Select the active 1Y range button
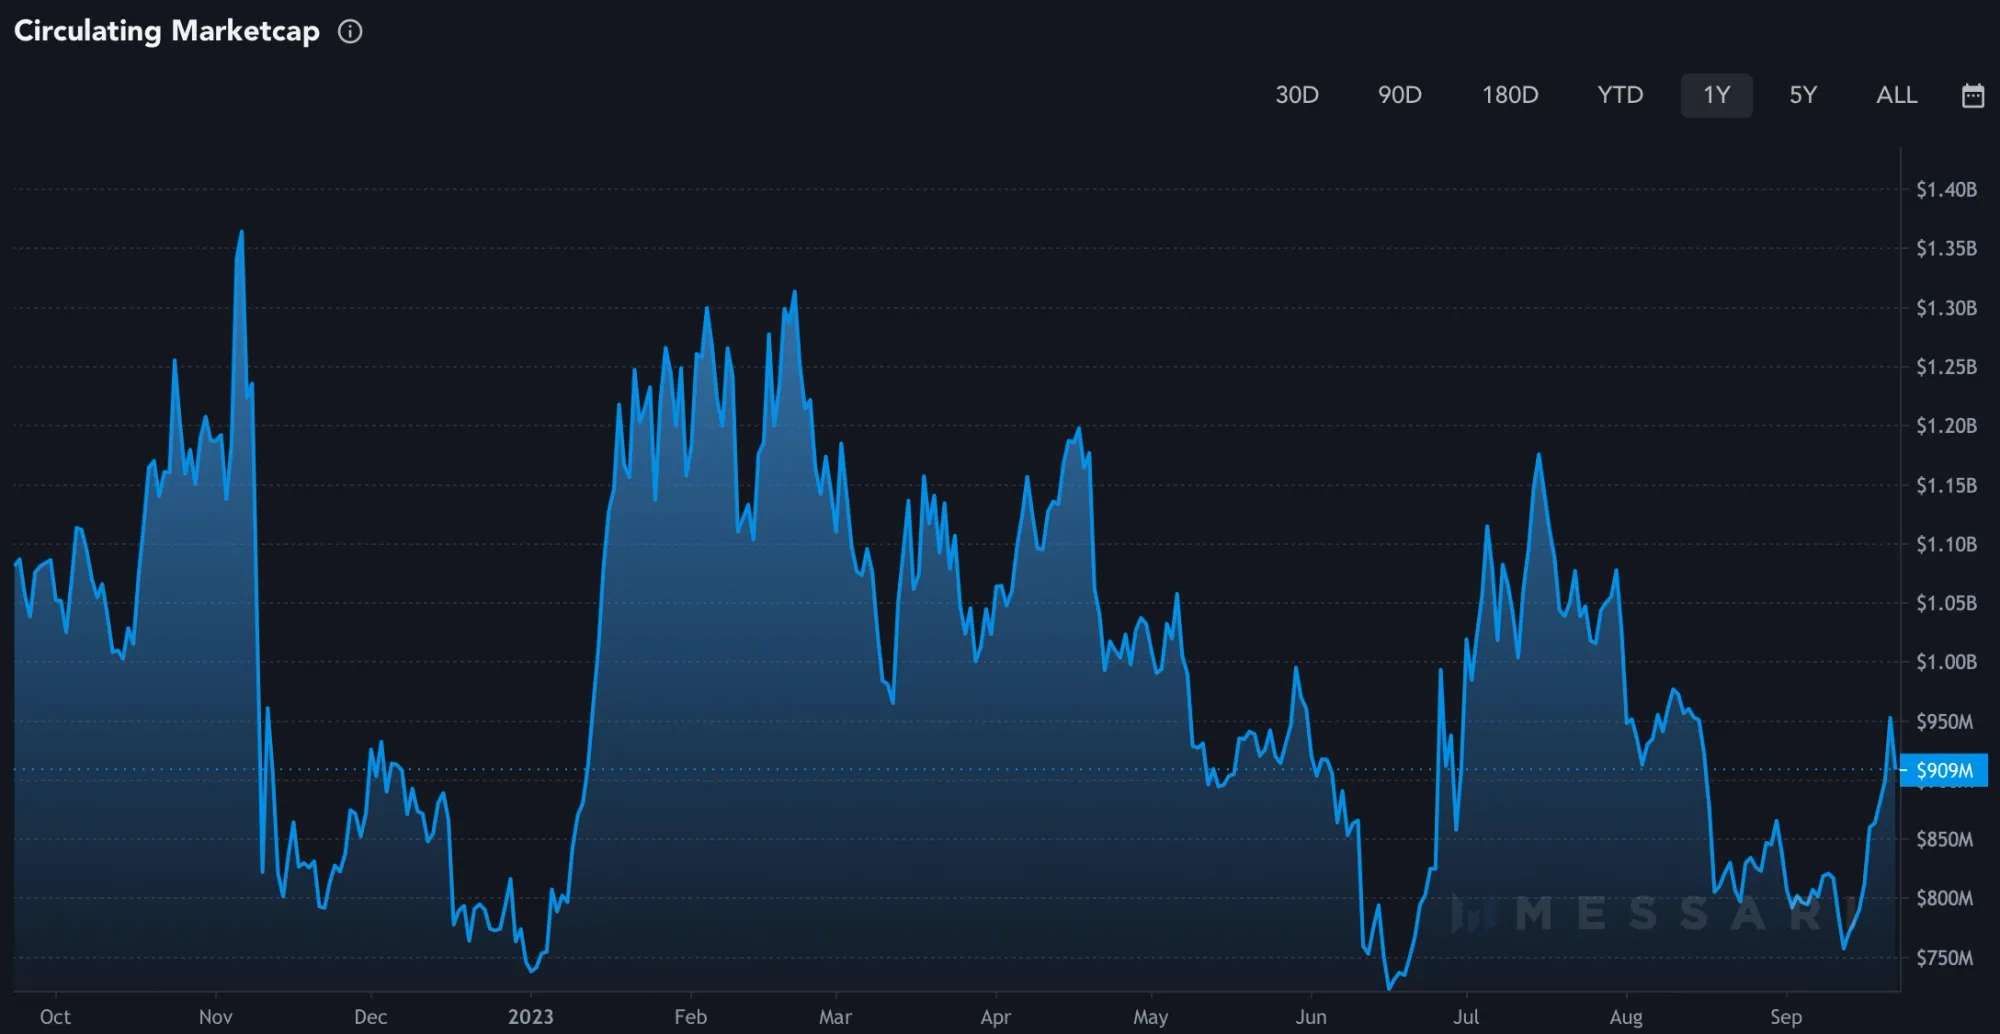Viewport: 2000px width, 1034px height. tap(1717, 95)
